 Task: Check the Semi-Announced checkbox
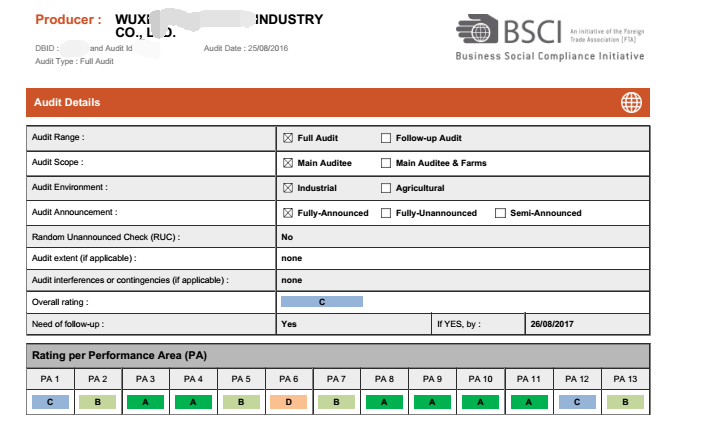coord(500,213)
